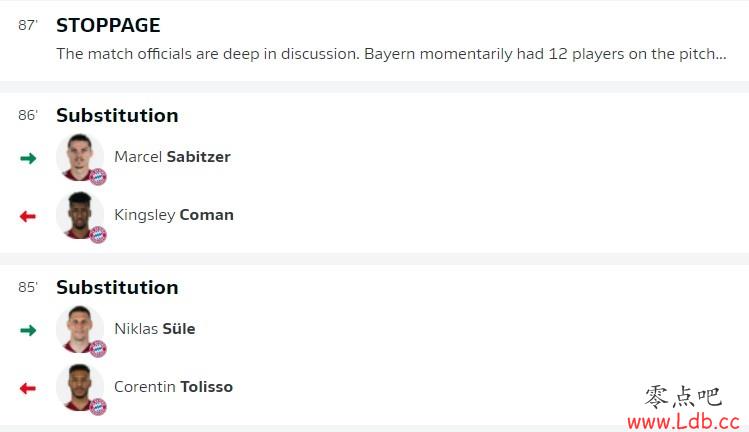Click the red arrow beside Corentin Tolisso
749x432 pixels.
(28, 388)
